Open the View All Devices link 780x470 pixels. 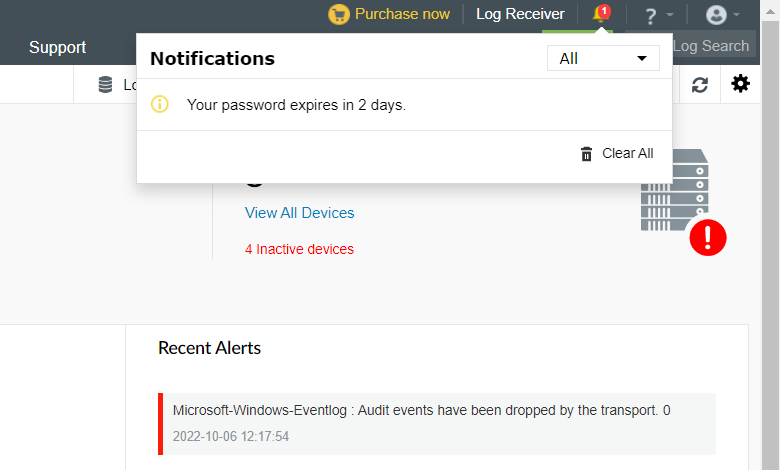click(x=299, y=213)
